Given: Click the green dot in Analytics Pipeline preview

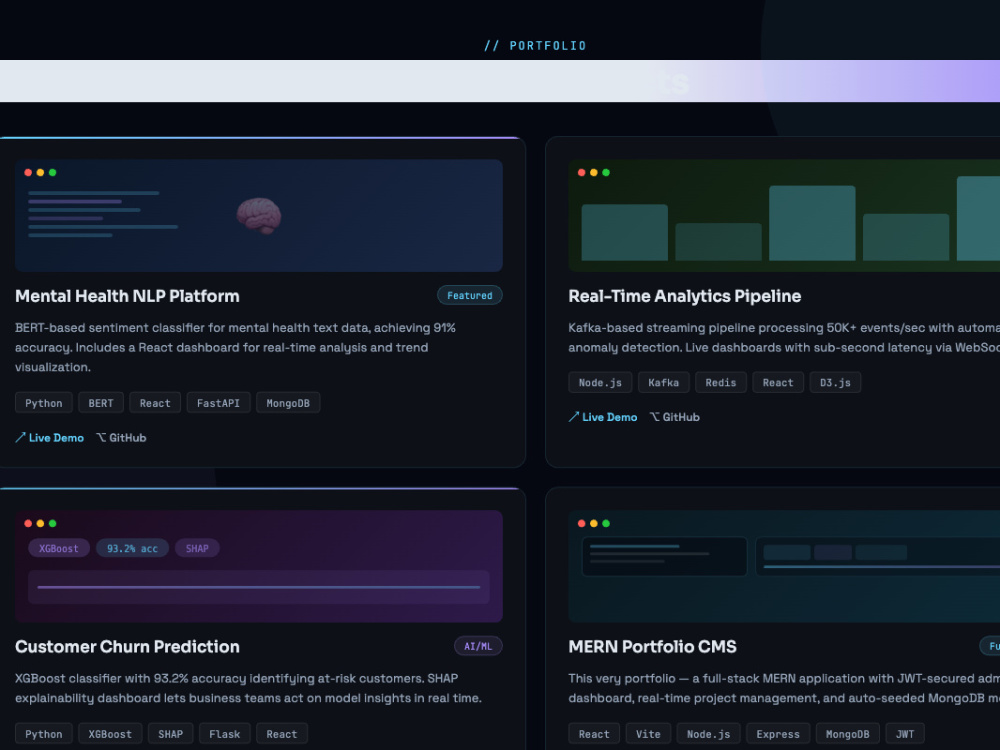Looking at the screenshot, I should click(x=606, y=172).
